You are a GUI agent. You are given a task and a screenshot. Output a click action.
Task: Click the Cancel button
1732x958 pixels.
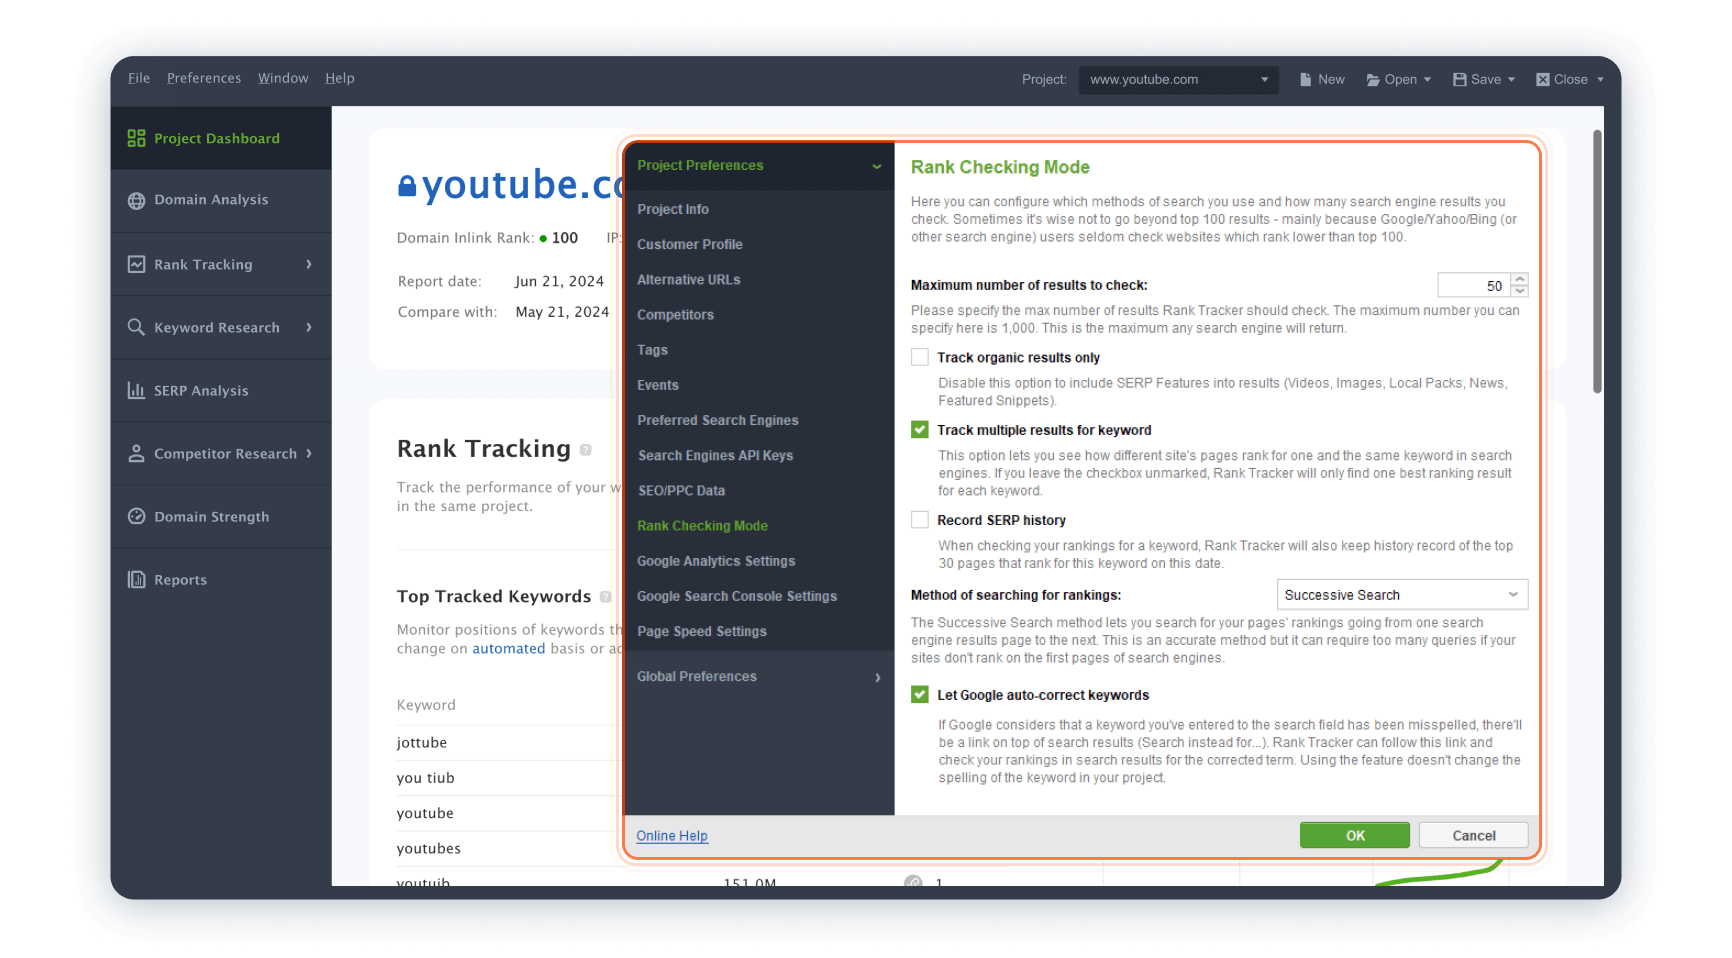pyautogui.click(x=1474, y=836)
